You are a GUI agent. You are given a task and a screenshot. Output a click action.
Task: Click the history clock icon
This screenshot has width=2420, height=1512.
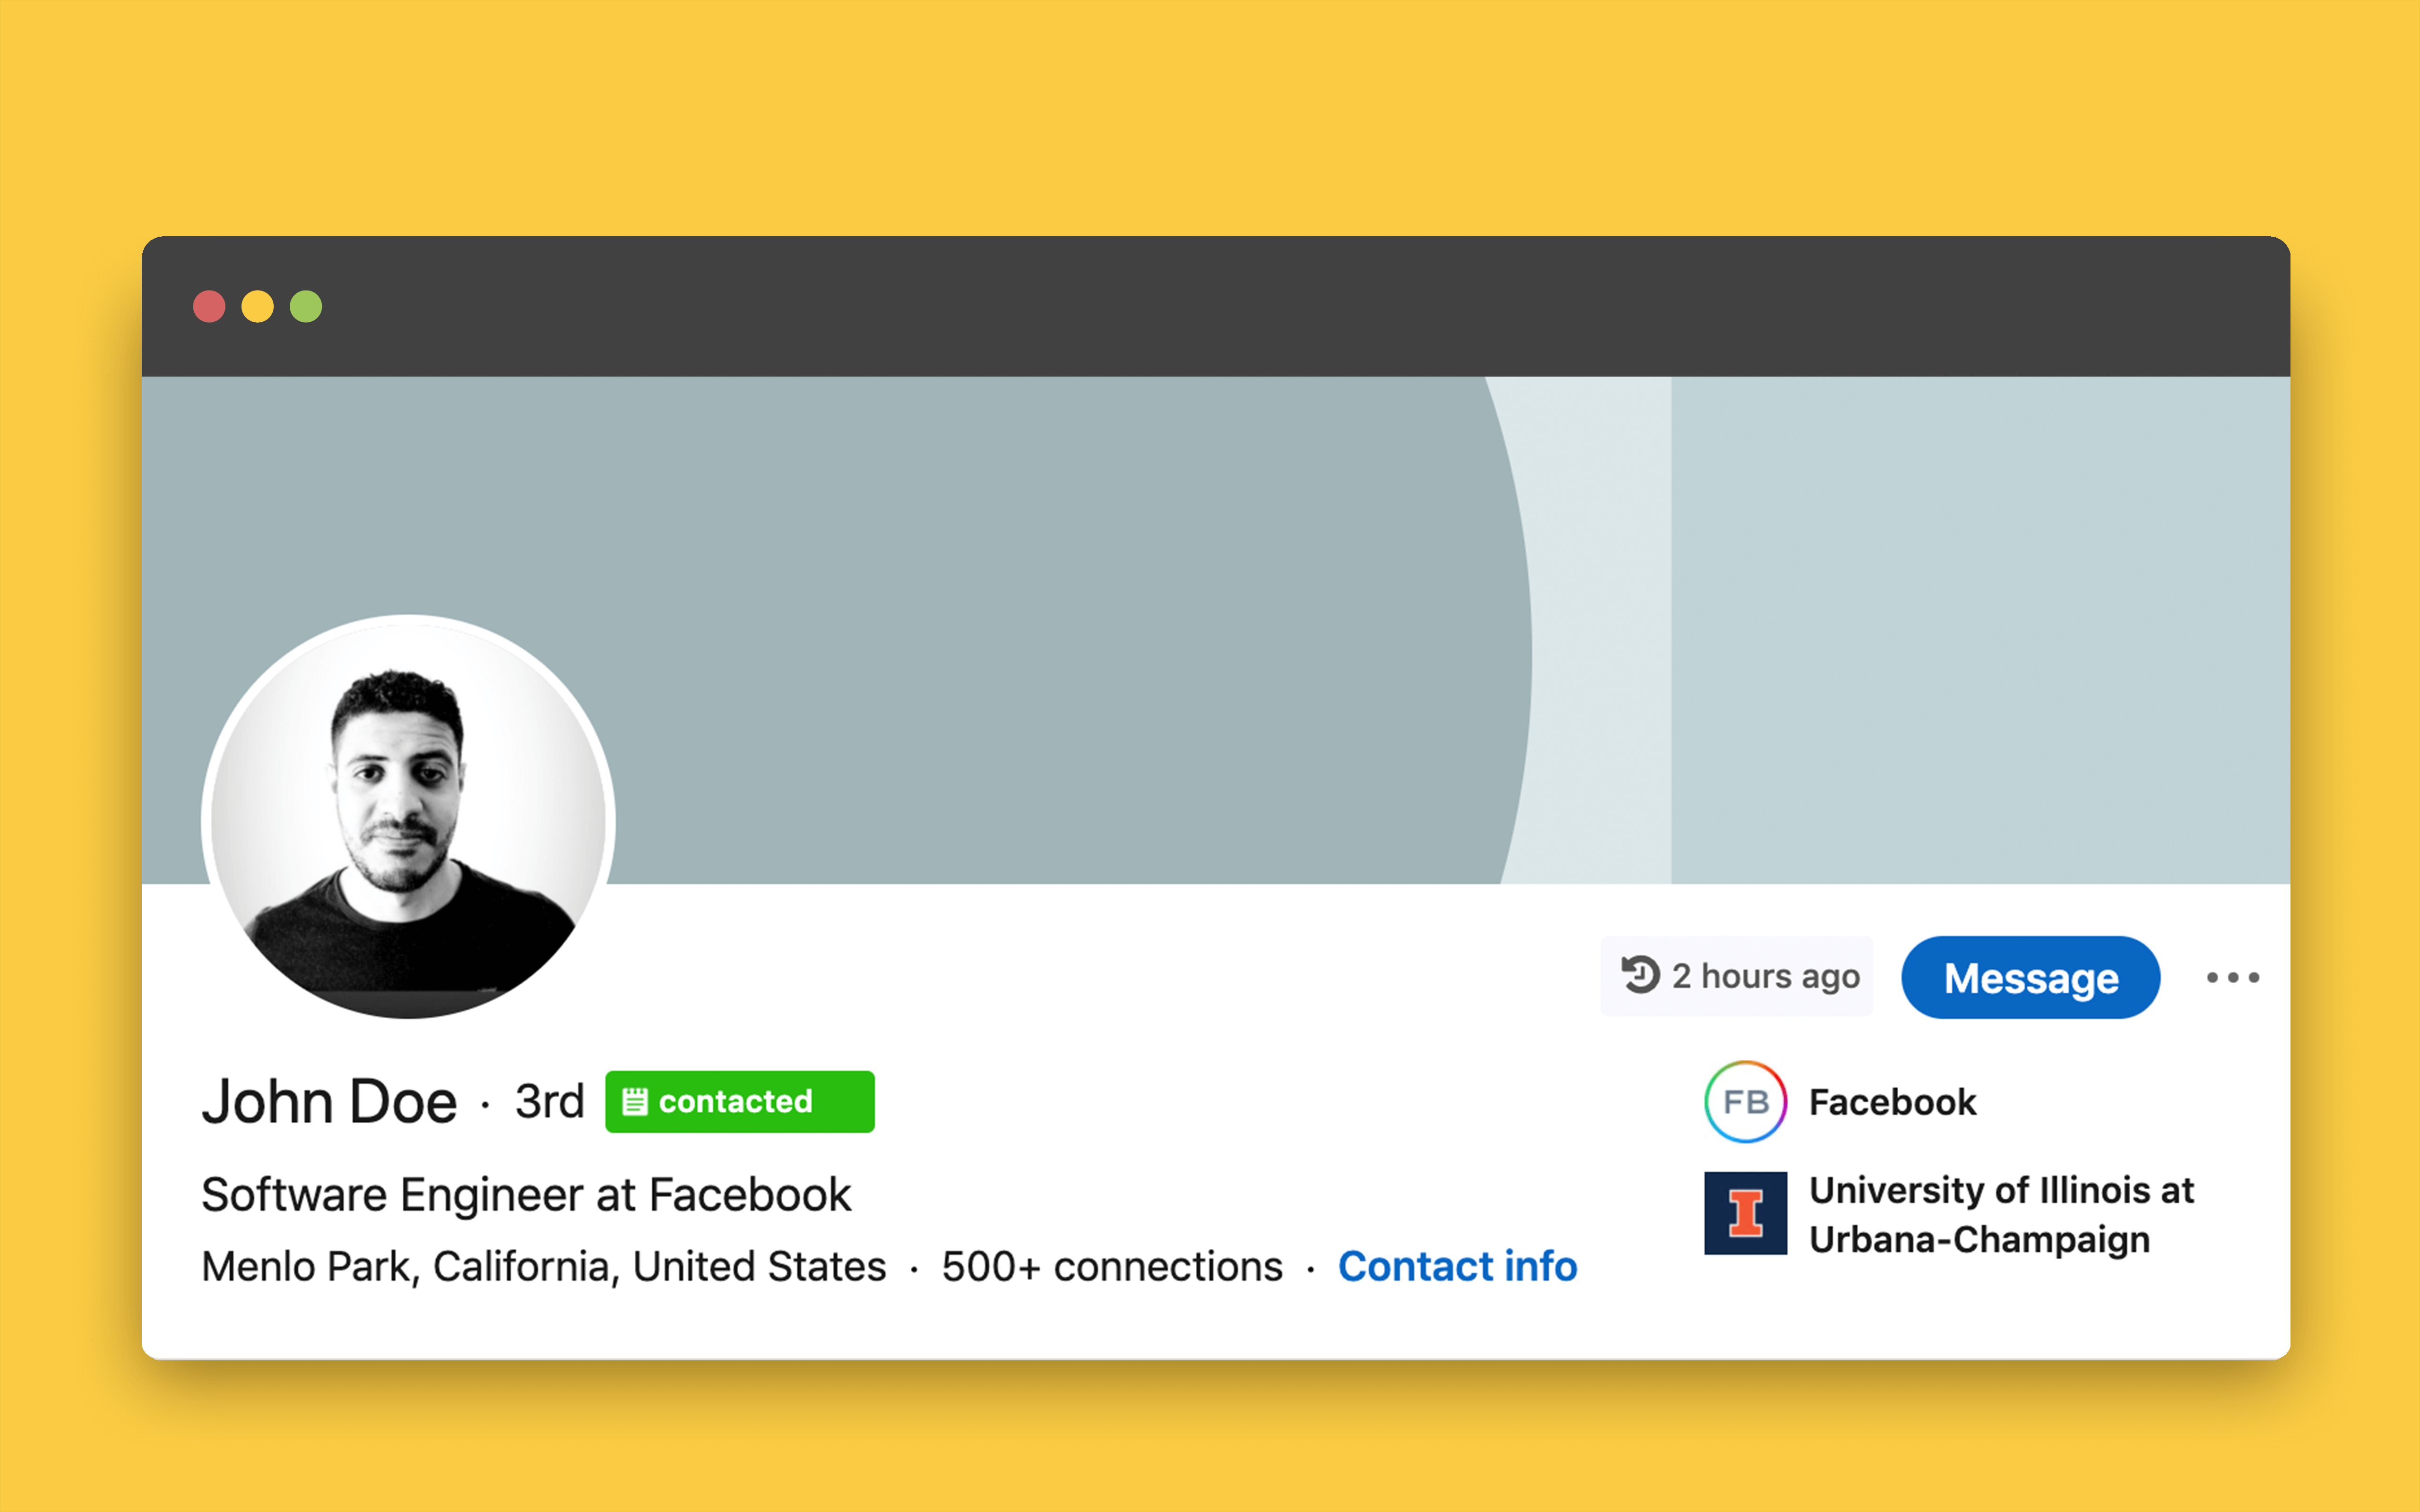coord(1640,975)
